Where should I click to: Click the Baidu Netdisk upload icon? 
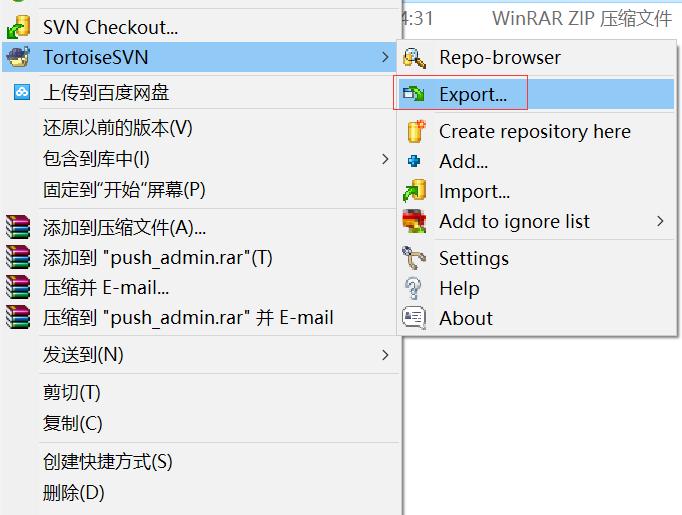click(x=21, y=93)
